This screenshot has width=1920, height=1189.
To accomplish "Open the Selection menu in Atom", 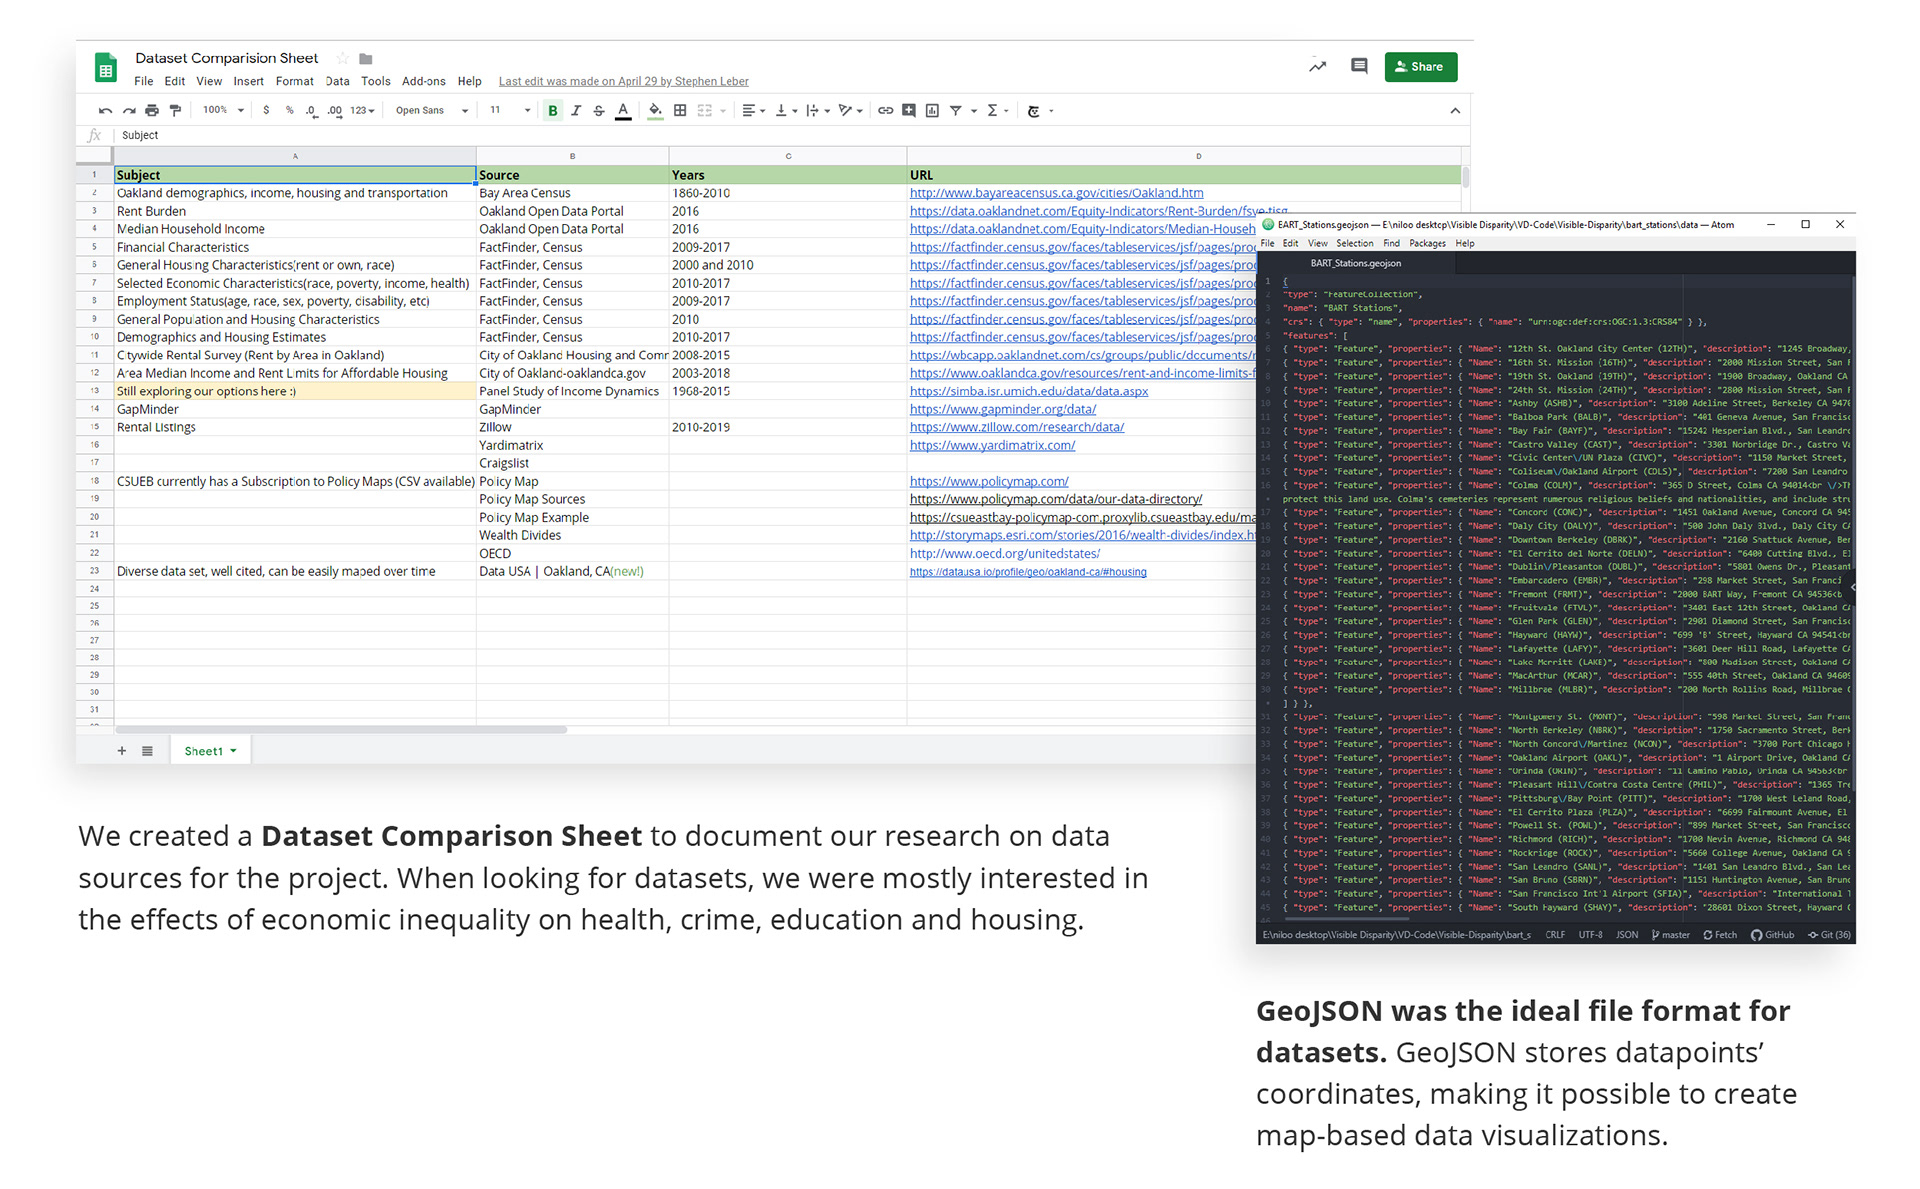I will [1355, 244].
